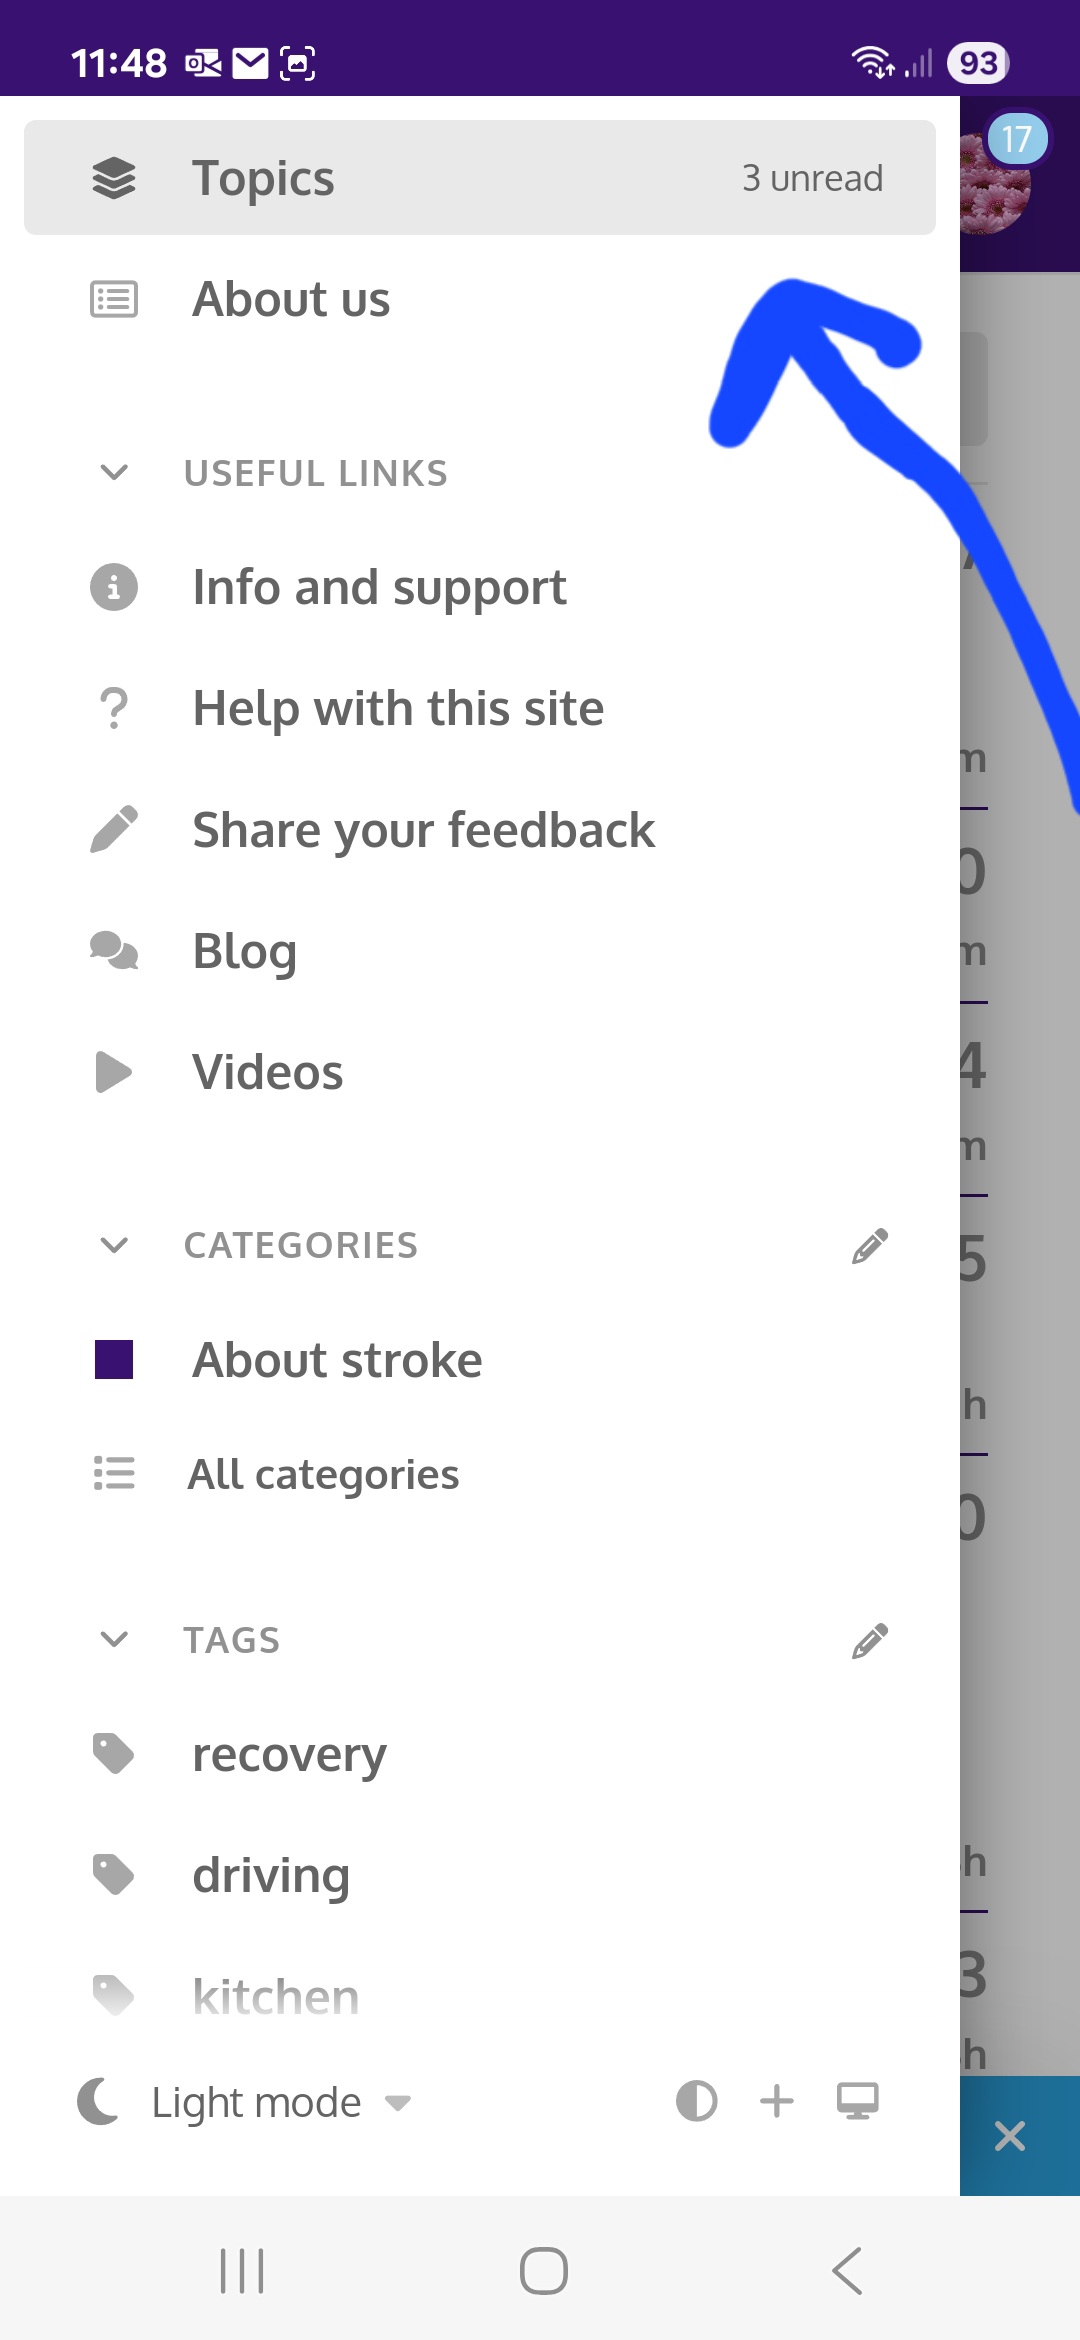Collapse the Categories section chevron
The width and height of the screenshot is (1080, 2340).
pos(115,1245)
